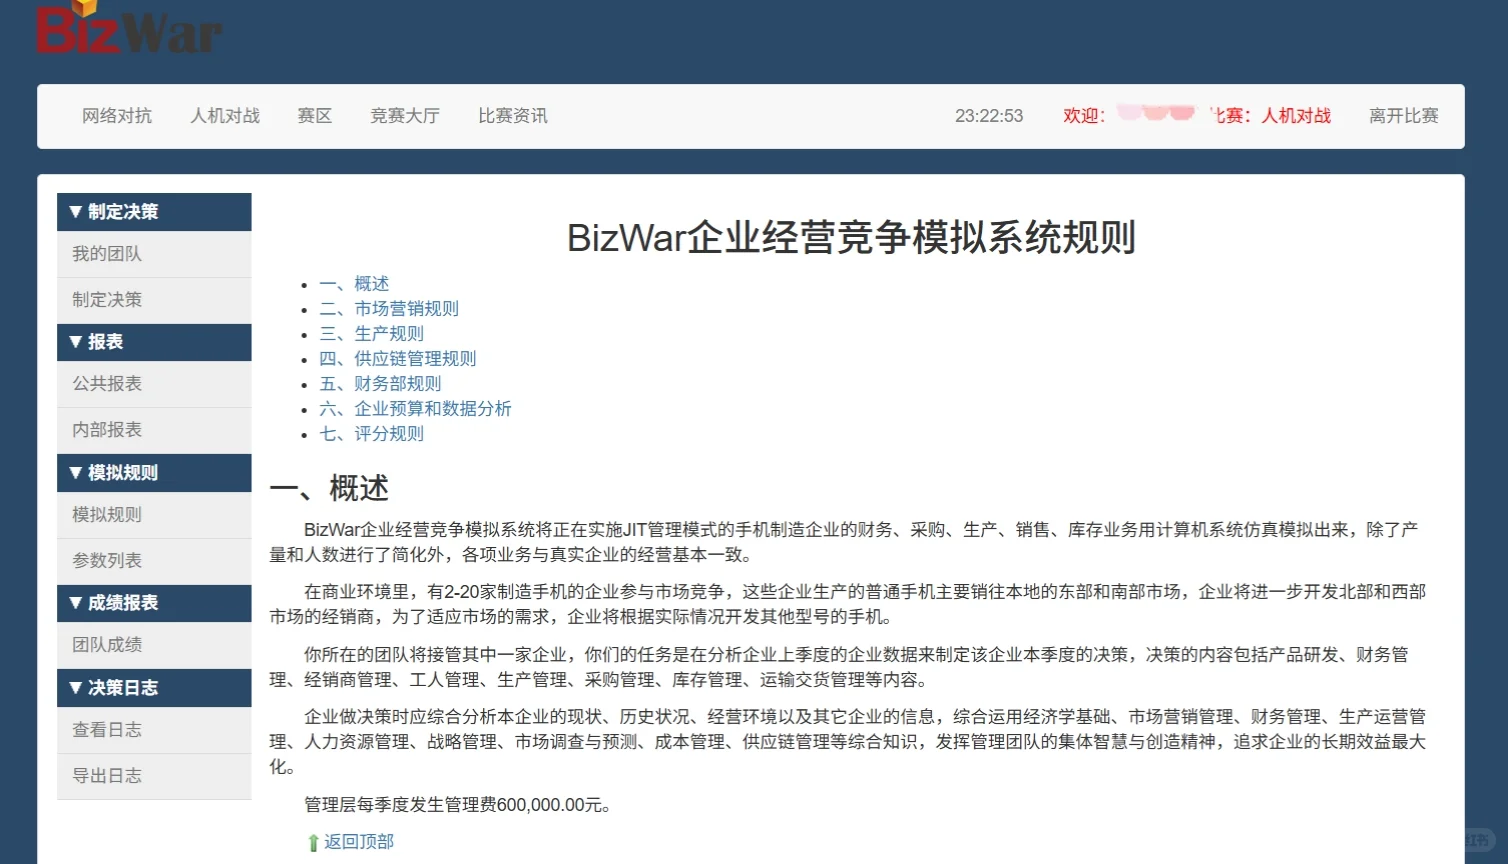Collapse the 模拟规则 sidebar header

(x=154, y=473)
